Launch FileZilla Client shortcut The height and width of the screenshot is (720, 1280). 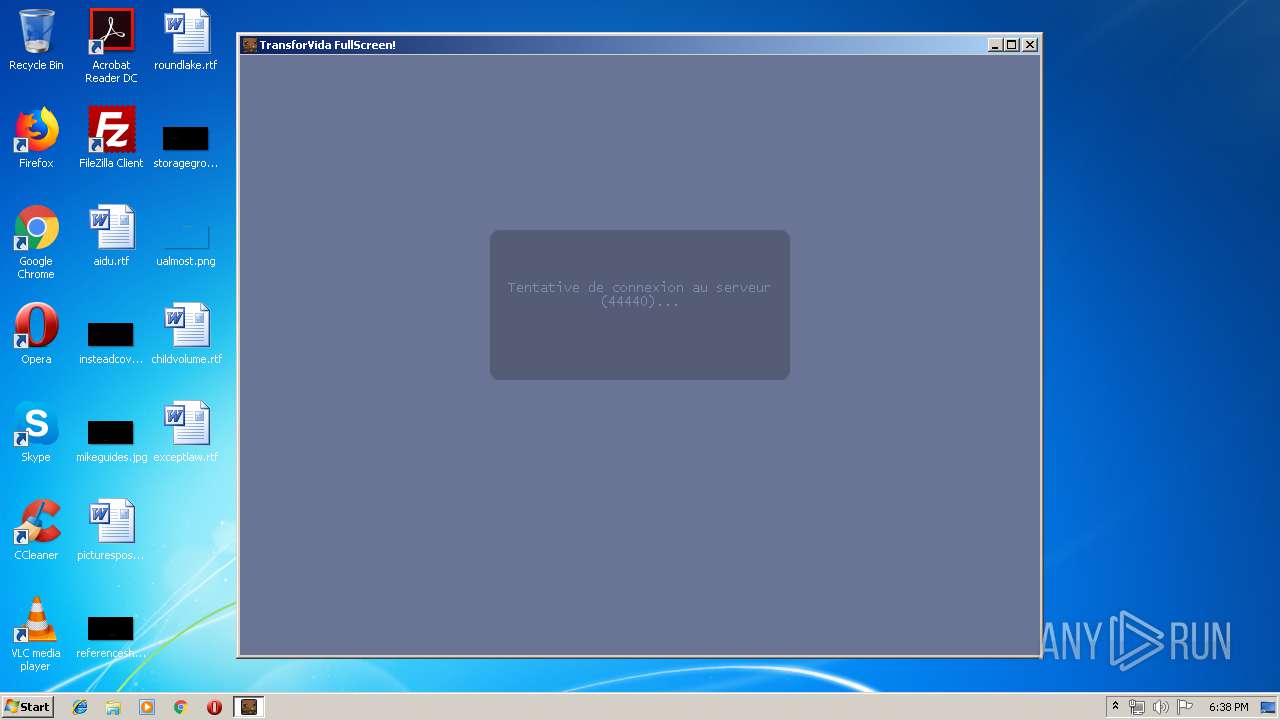point(111,138)
